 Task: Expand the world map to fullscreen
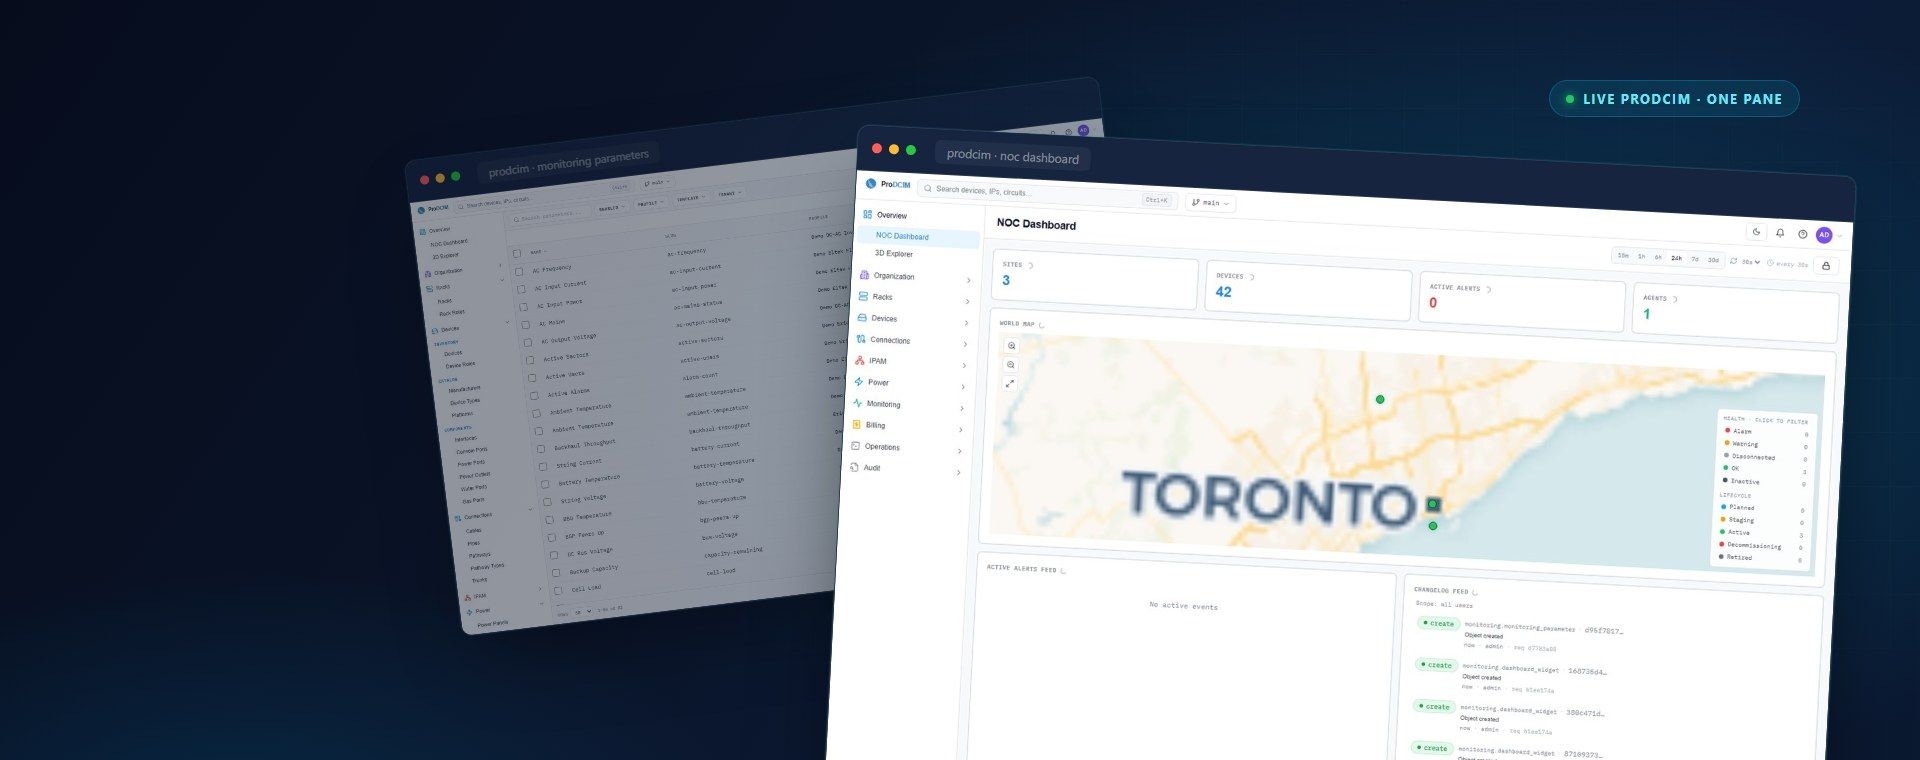click(x=1010, y=384)
